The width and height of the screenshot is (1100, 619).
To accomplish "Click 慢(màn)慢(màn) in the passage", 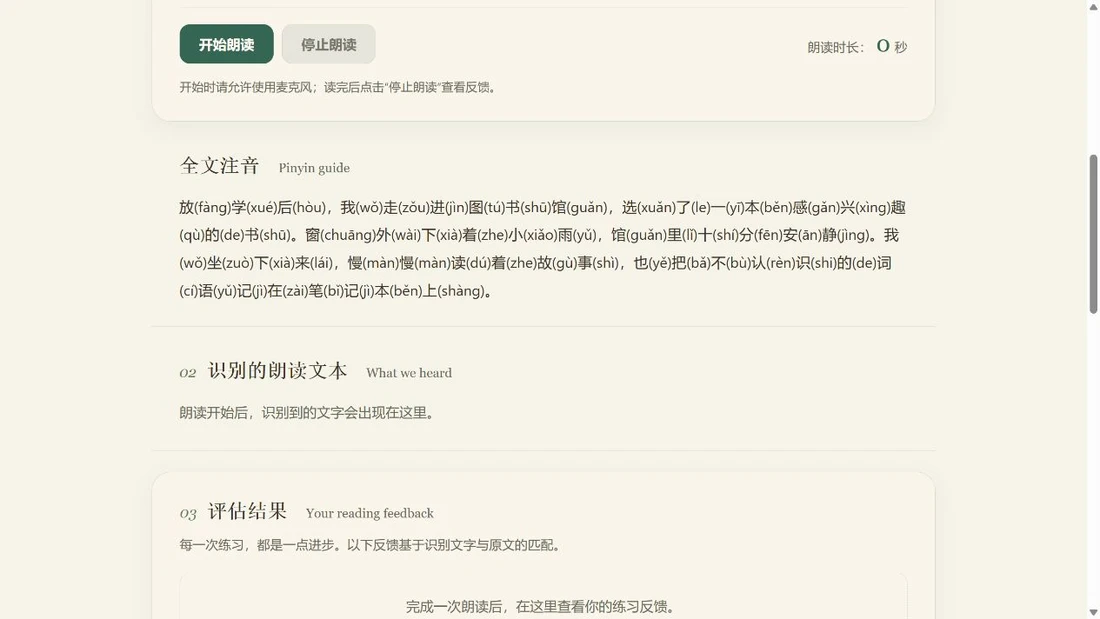I will 399,263.
